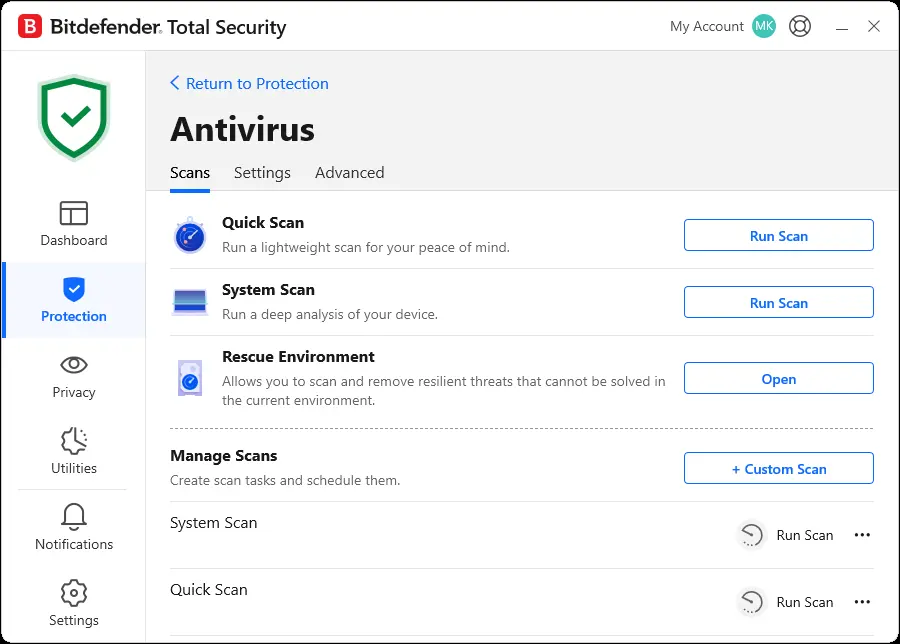This screenshot has height=644, width=900.
Task: Switch to the Advanced tab
Action: pos(350,173)
